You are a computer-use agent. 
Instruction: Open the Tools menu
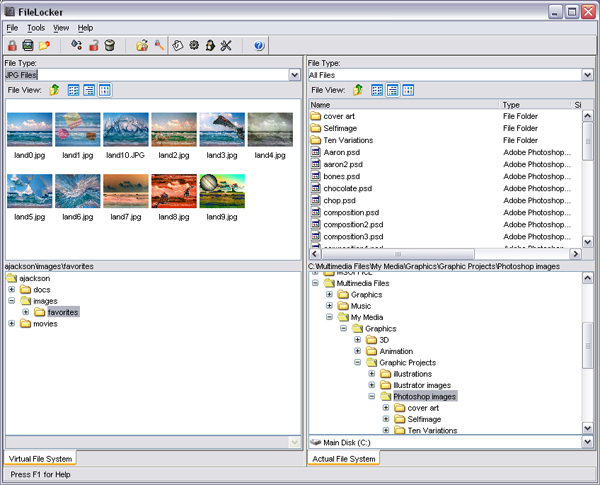click(36, 28)
